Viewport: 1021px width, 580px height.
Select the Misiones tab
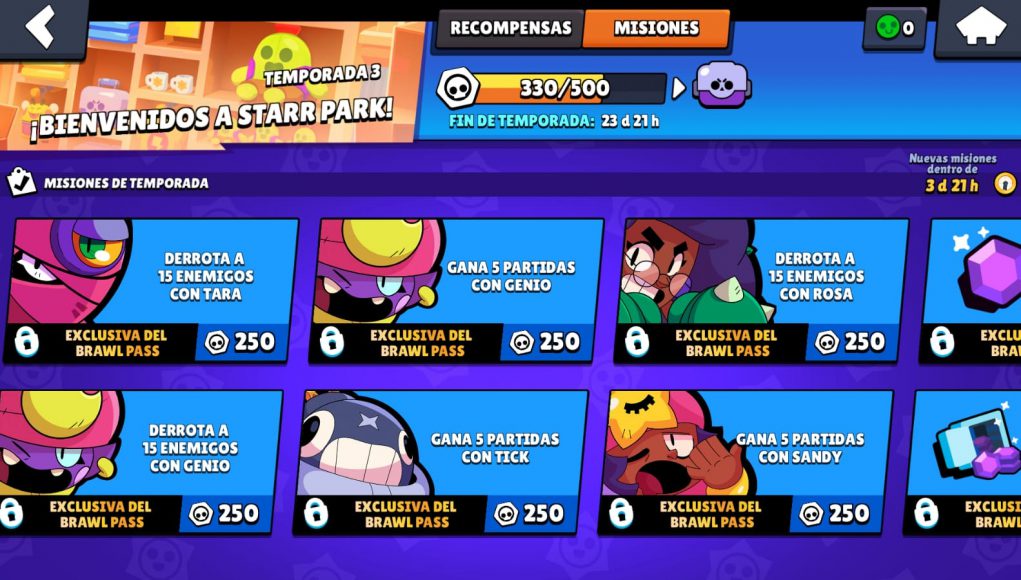tap(656, 28)
